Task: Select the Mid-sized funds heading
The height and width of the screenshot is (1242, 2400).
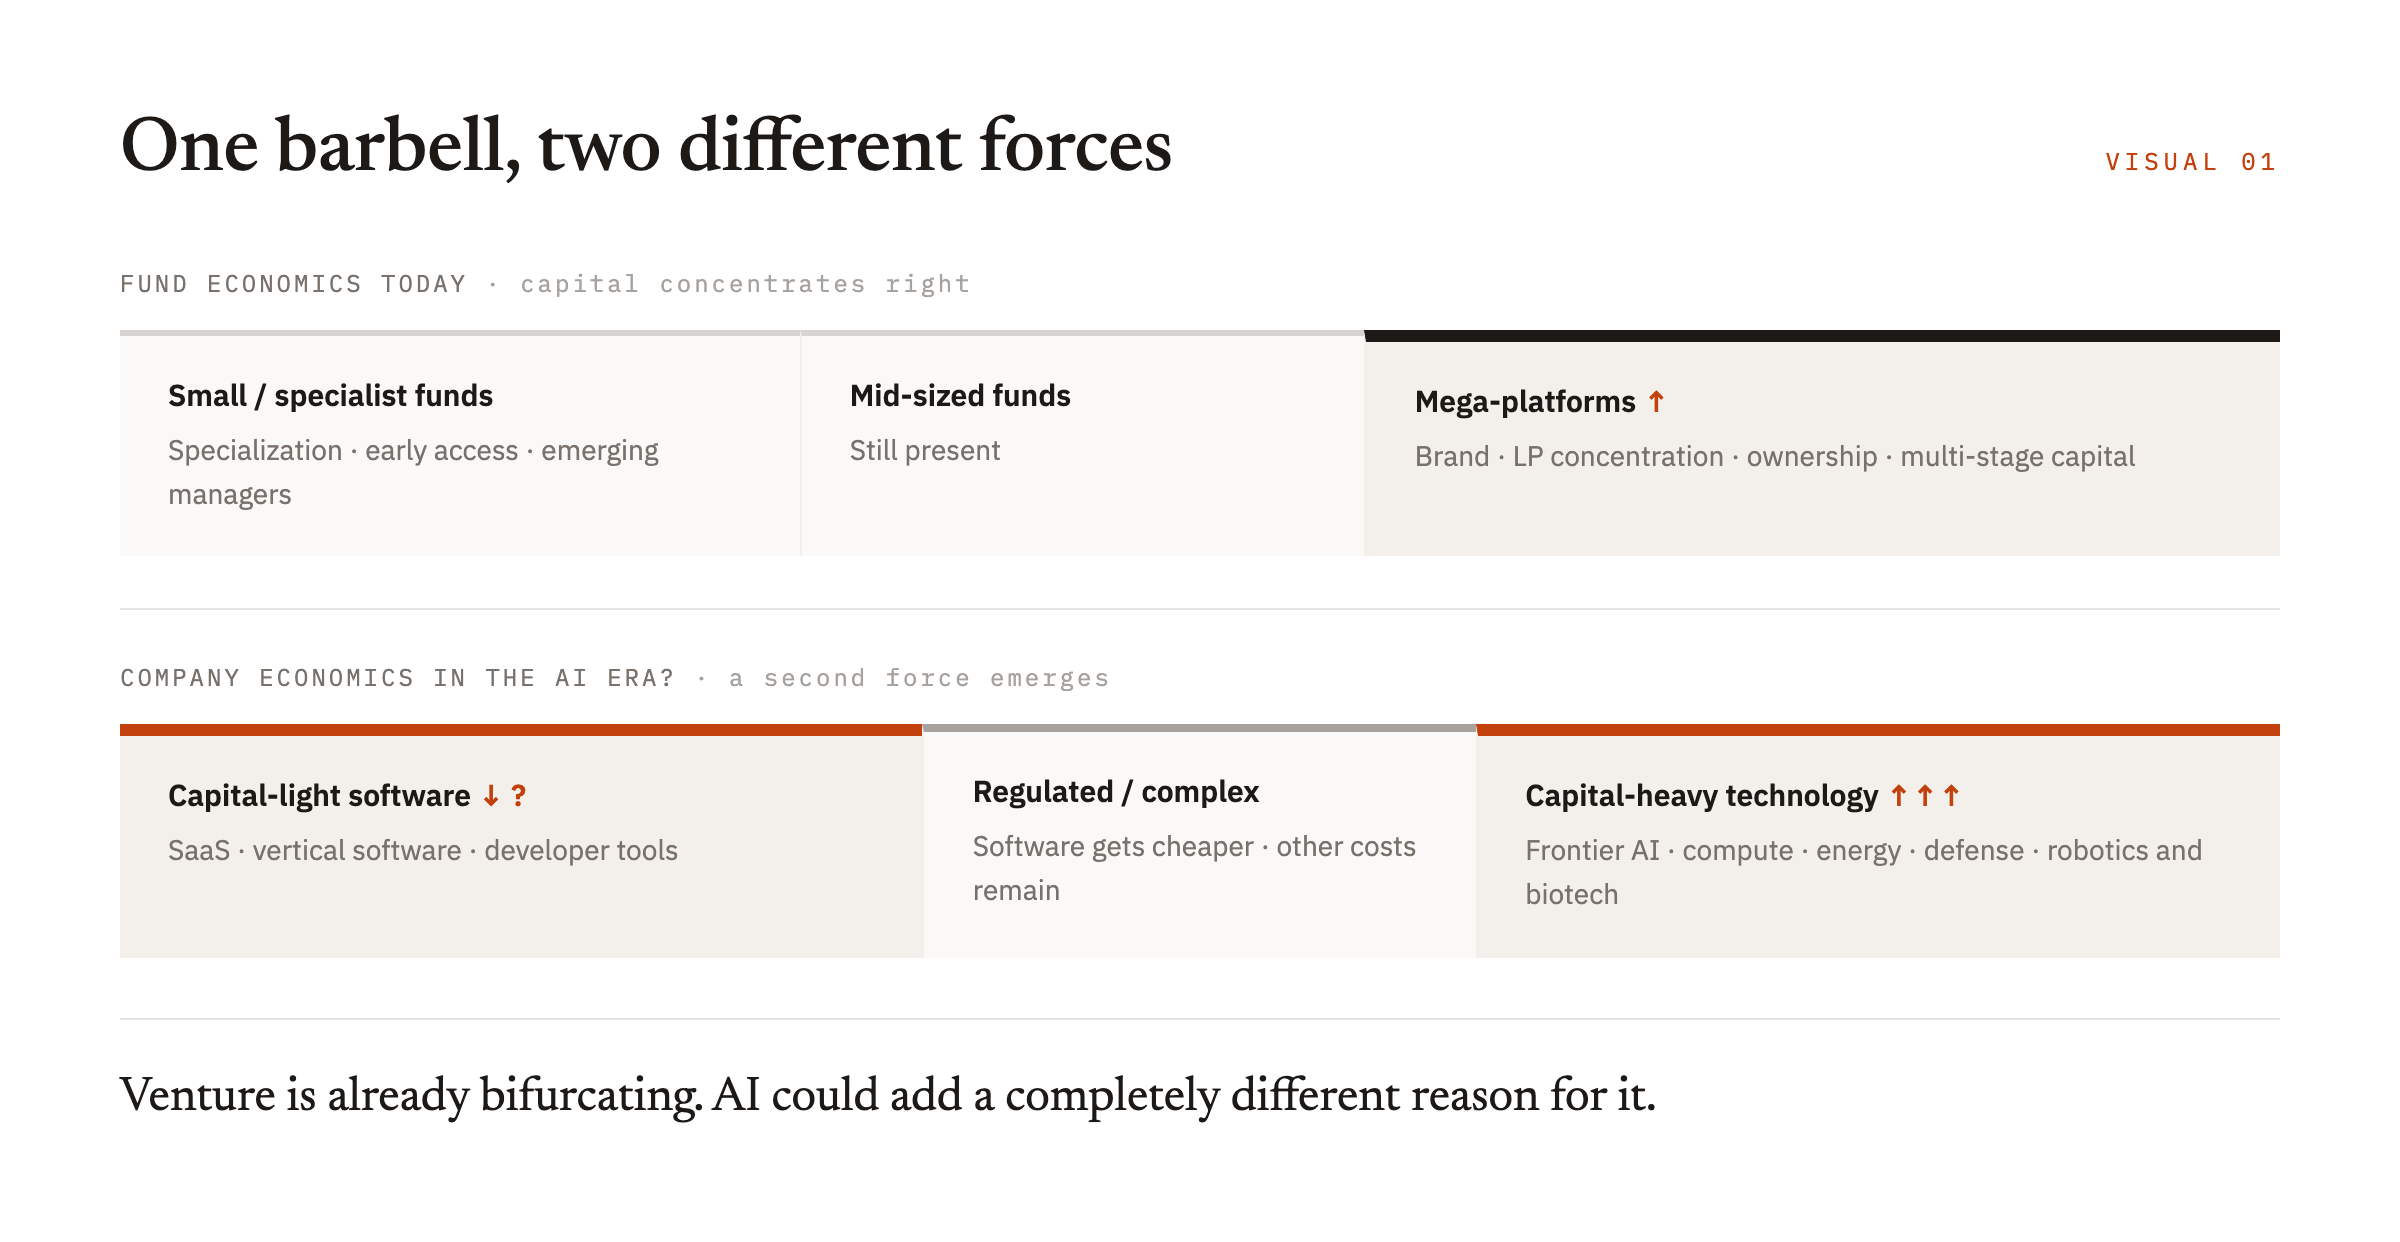Action: (x=960, y=396)
